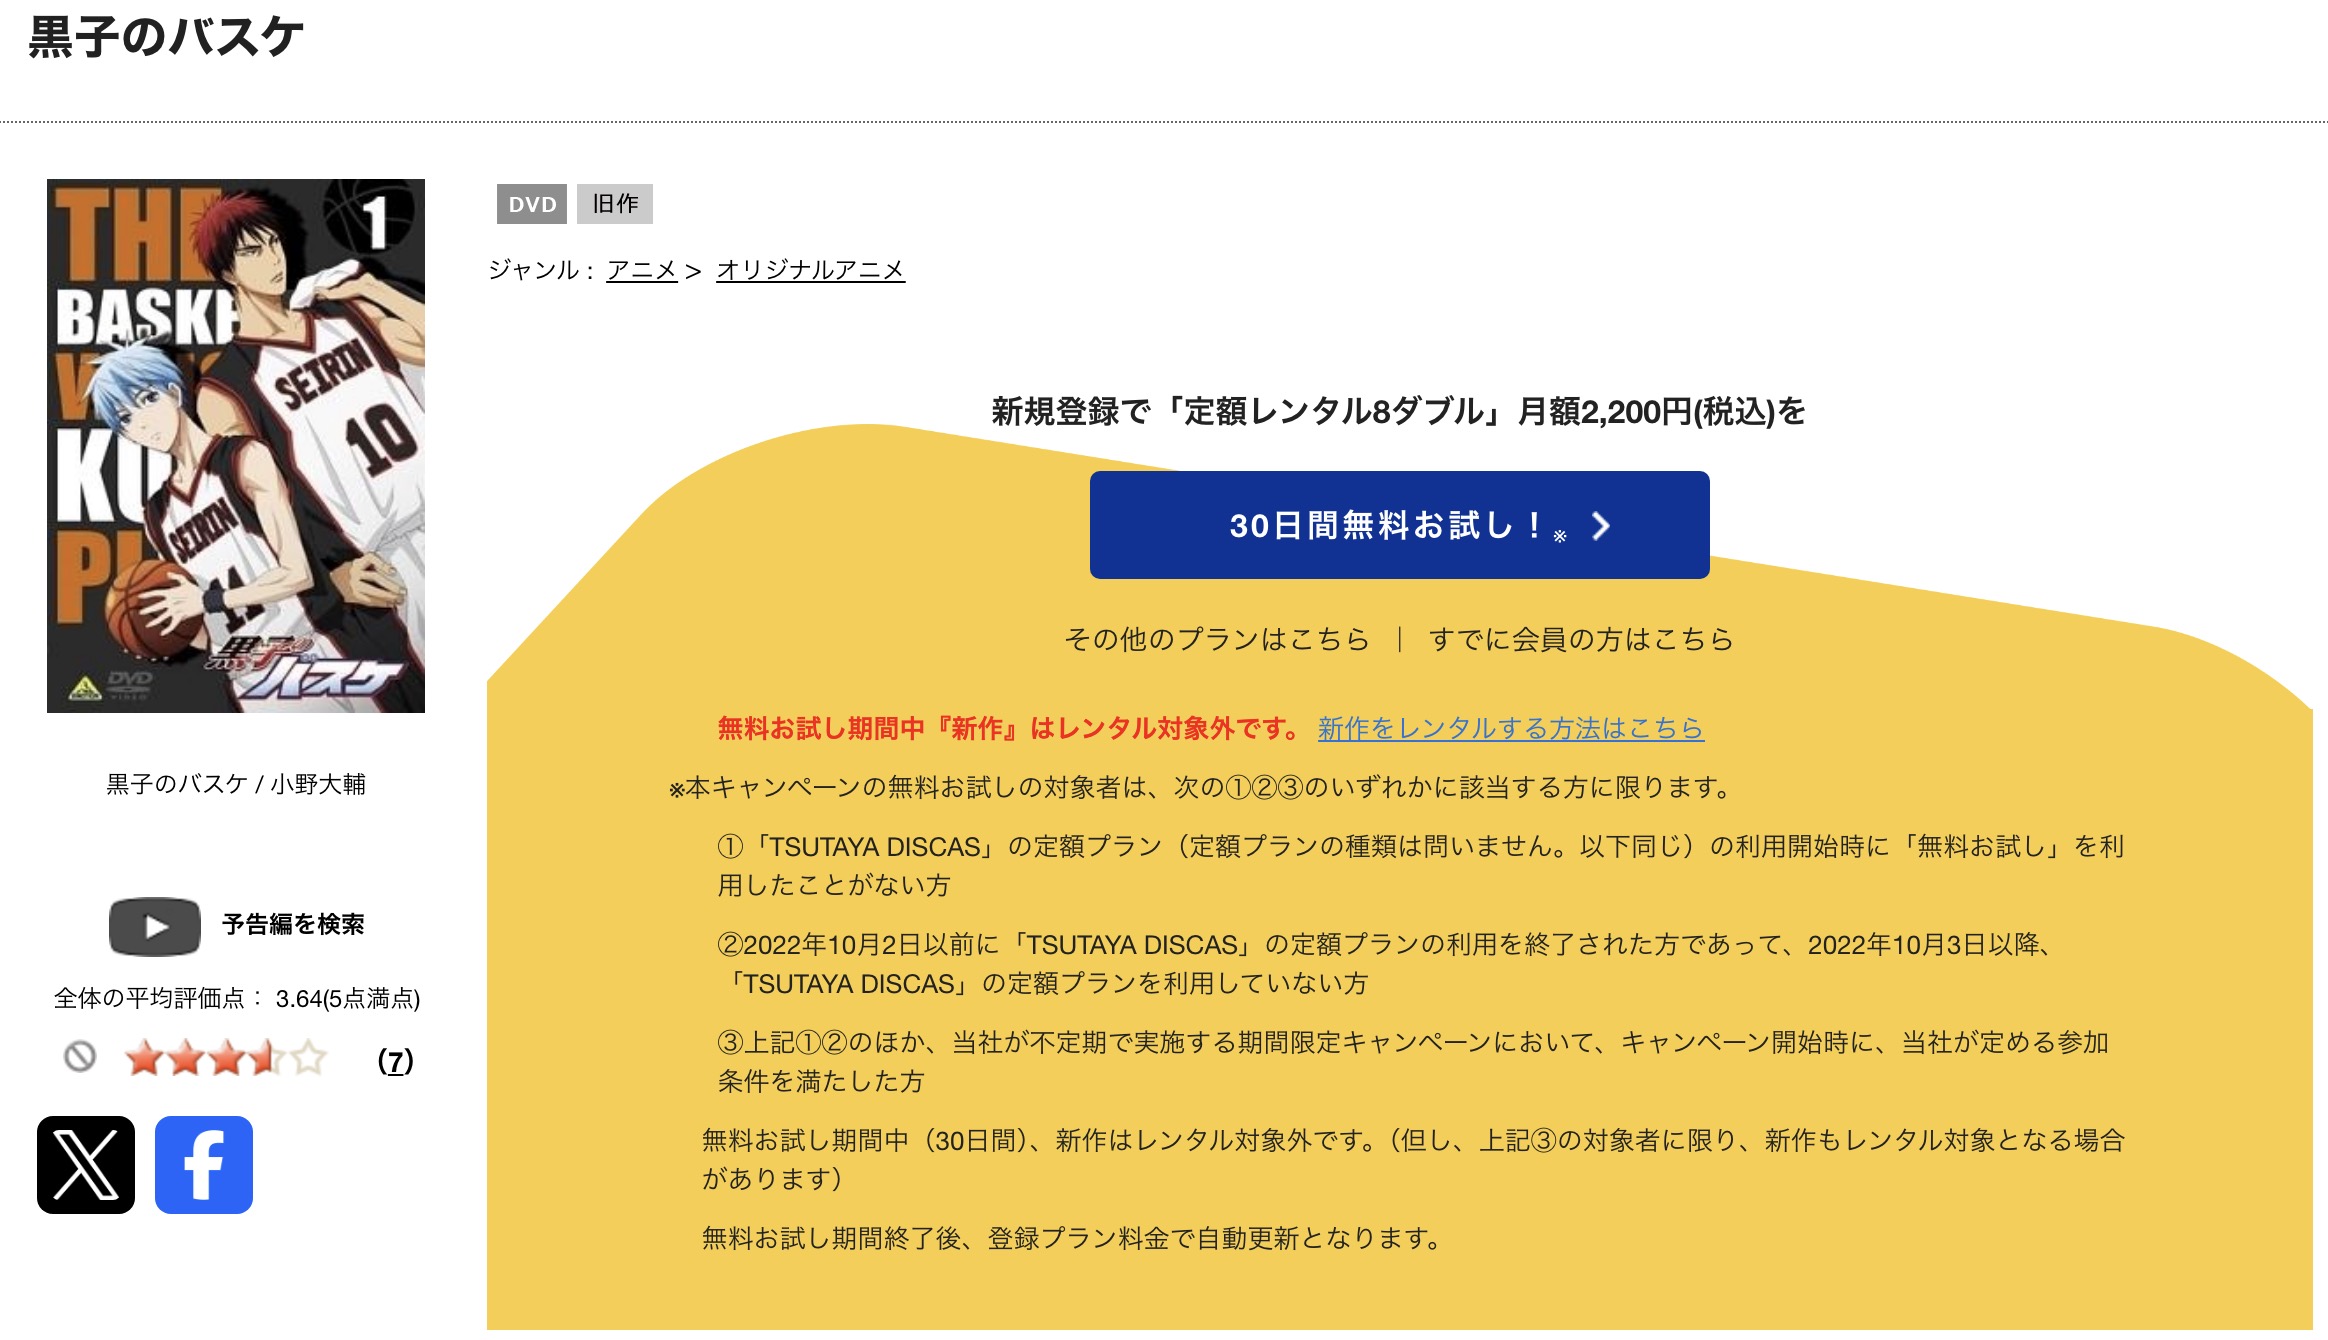Share on X (Twitter) icon

86,1165
